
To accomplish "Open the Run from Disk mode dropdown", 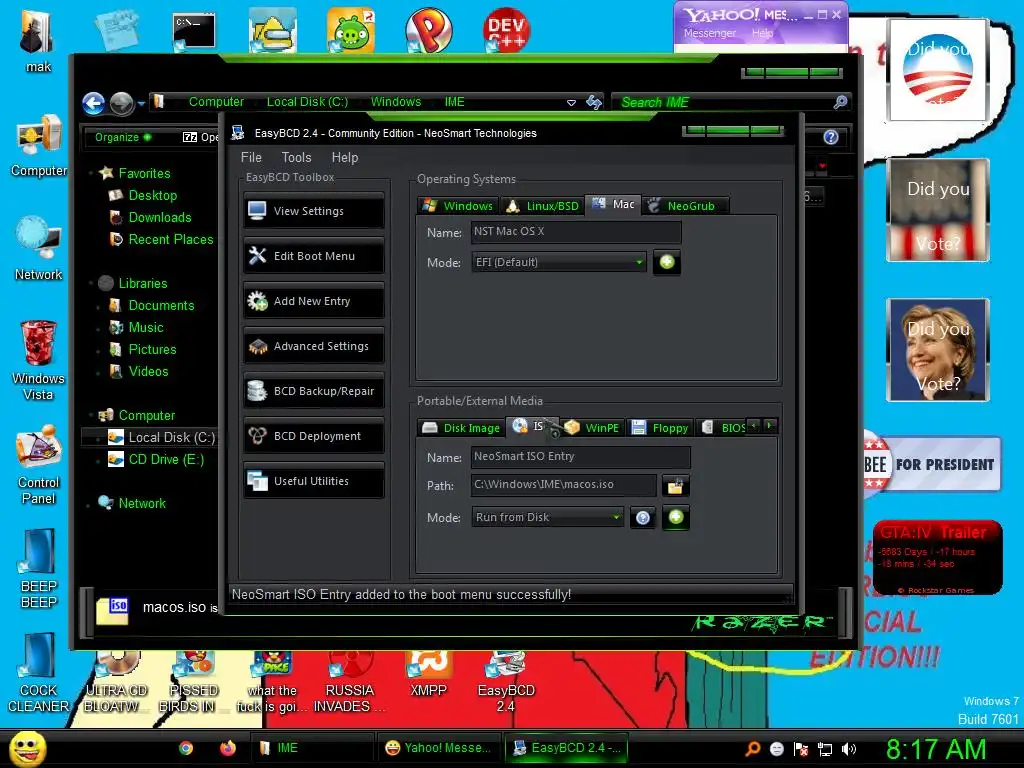I will point(547,517).
